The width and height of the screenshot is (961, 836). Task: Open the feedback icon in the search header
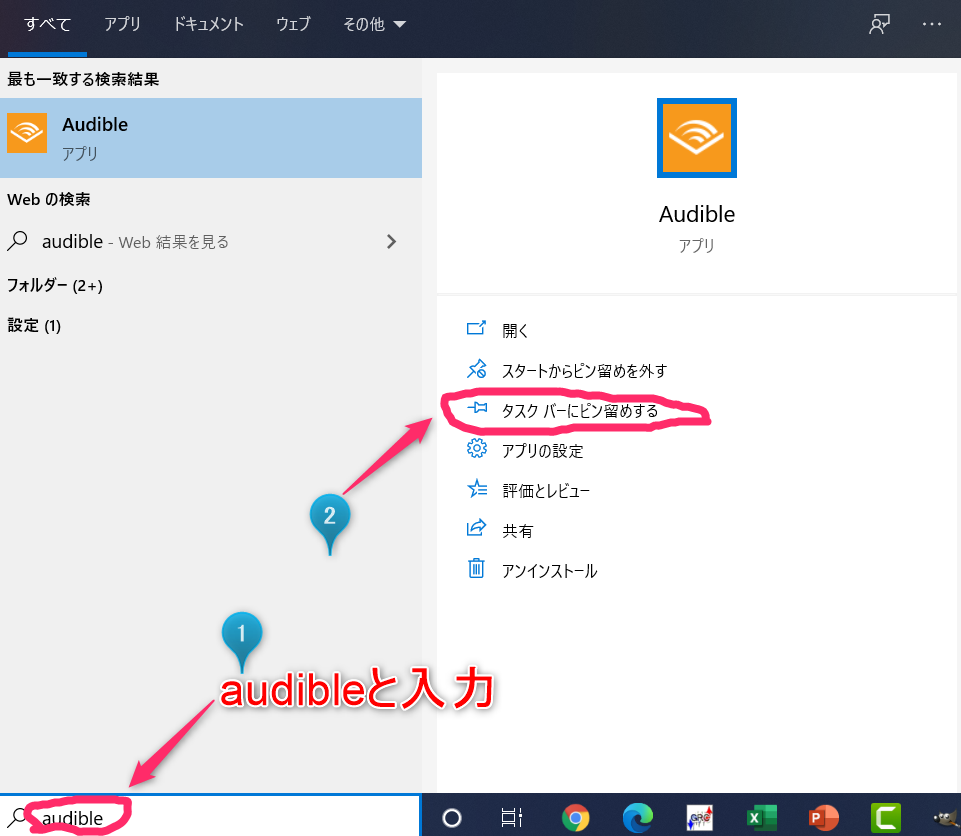(879, 25)
